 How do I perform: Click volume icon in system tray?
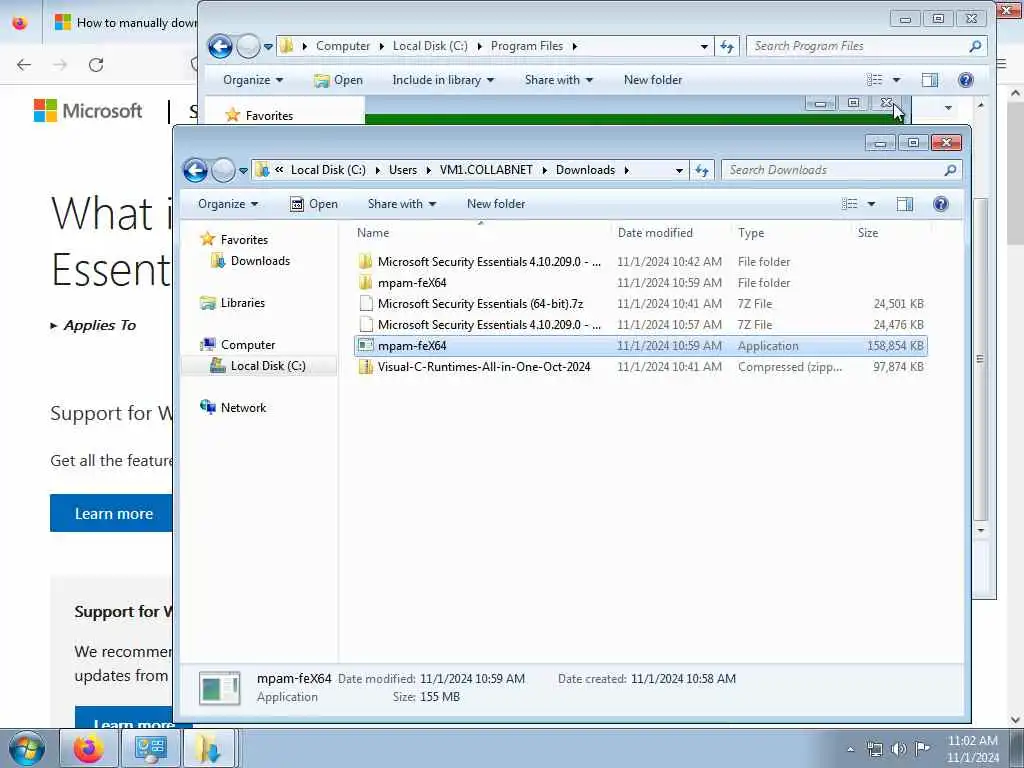pyautogui.click(x=899, y=749)
